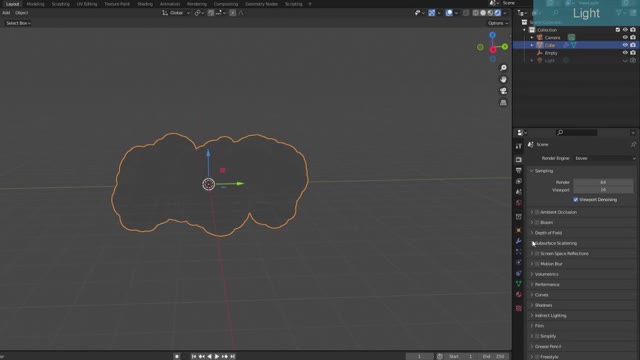
Task: Click the pan hand icon in viewport
Action: click(x=503, y=80)
